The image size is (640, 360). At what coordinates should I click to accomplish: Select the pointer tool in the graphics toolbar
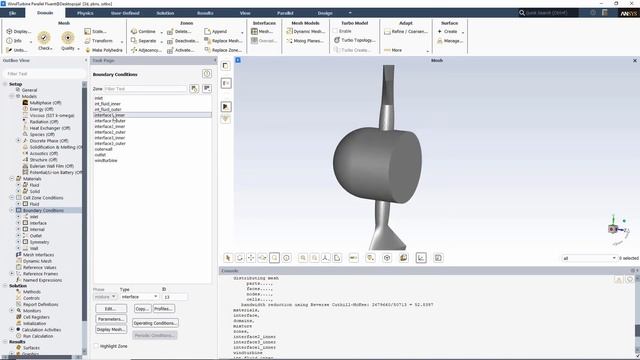(x=228, y=258)
